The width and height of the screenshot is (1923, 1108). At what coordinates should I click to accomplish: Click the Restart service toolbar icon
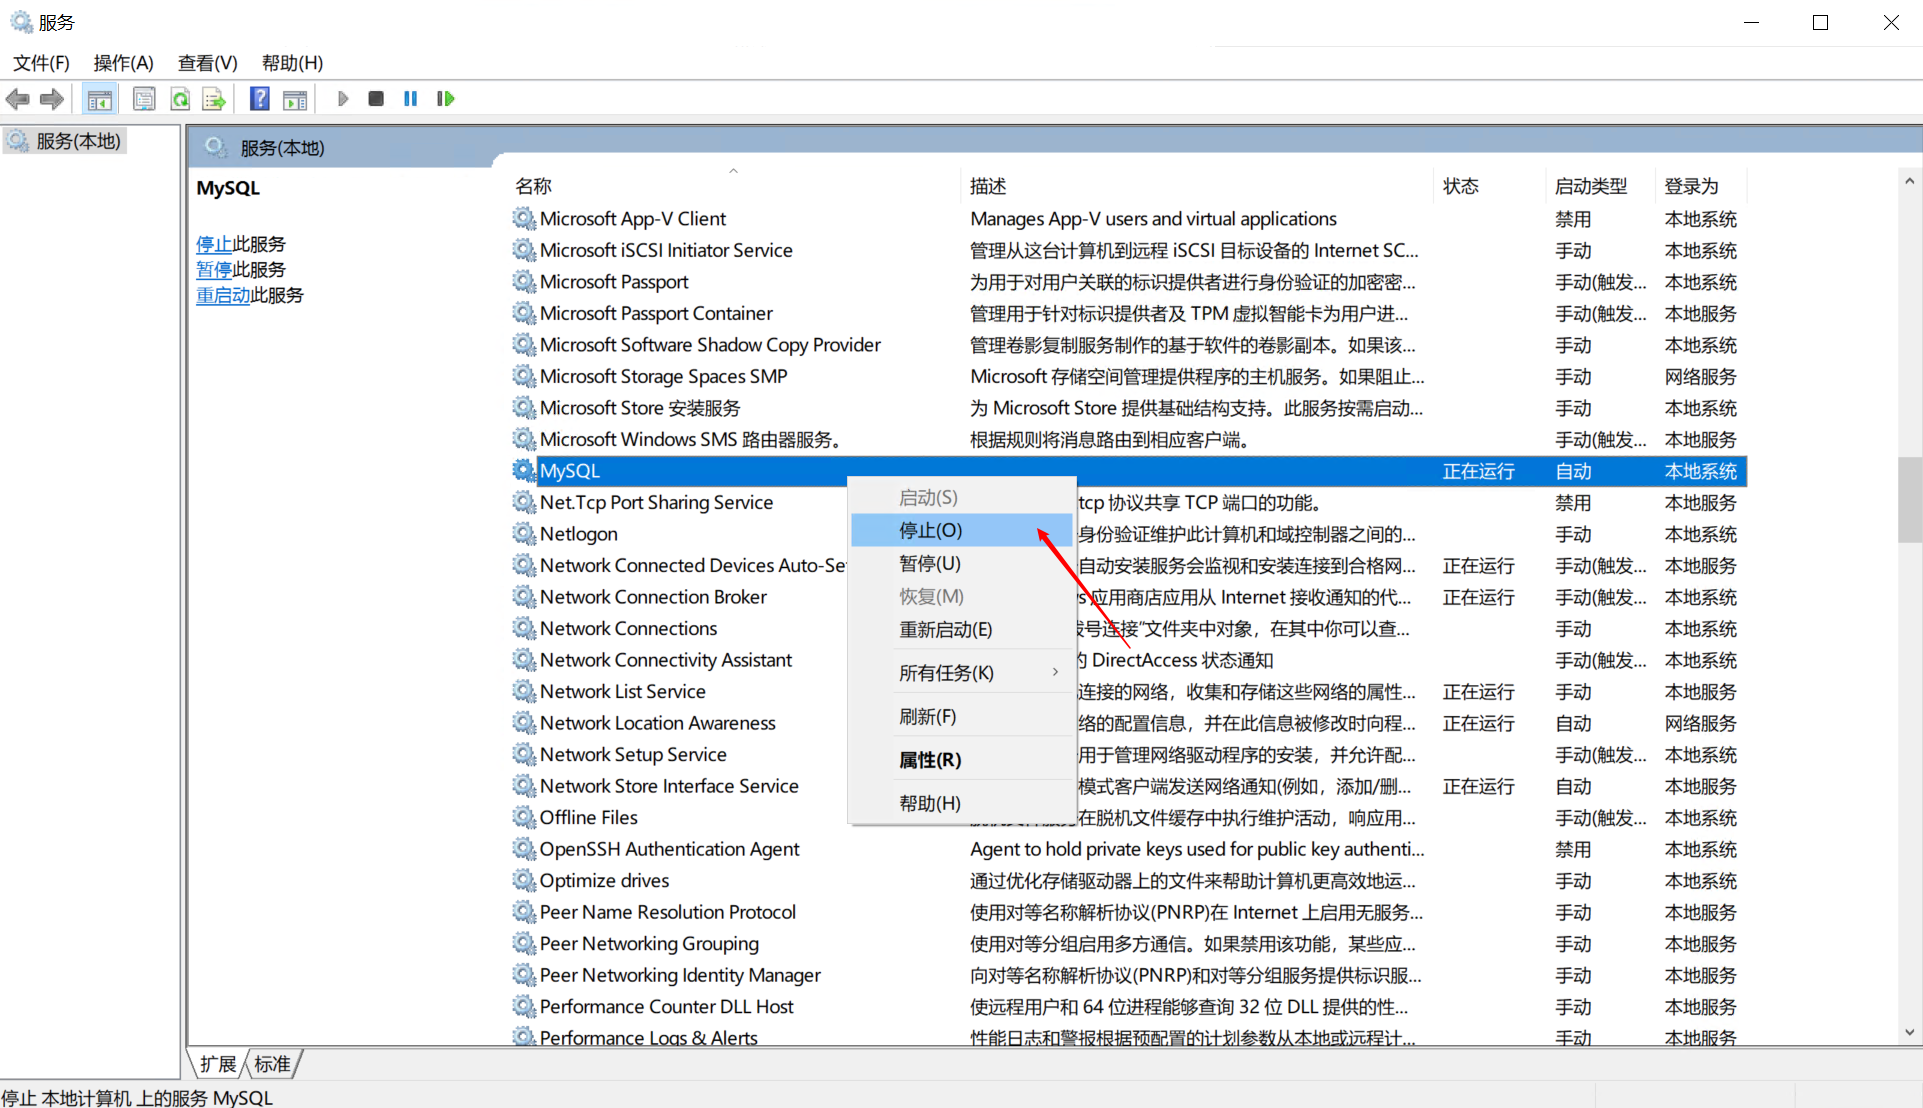(446, 99)
